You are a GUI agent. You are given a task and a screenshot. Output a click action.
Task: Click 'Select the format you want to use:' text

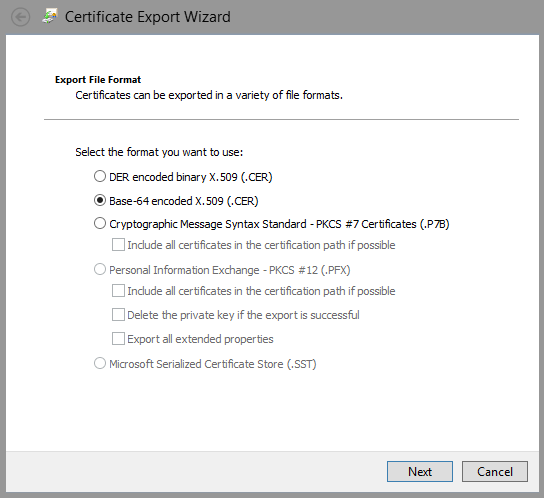click(x=159, y=152)
